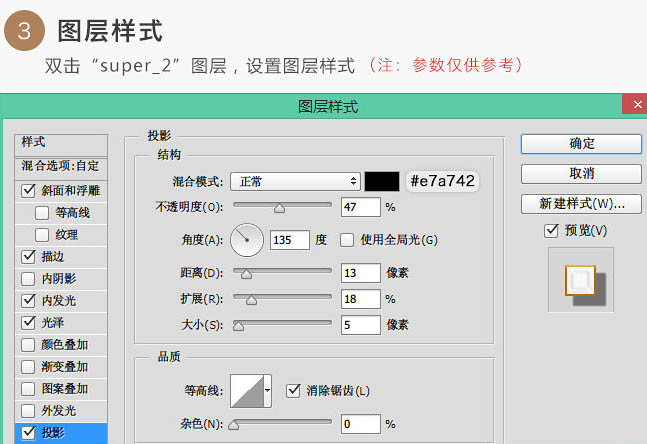This screenshot has width=647, height=444.
Task: Confirm with the 确定 button
Action: pos(581,144)
